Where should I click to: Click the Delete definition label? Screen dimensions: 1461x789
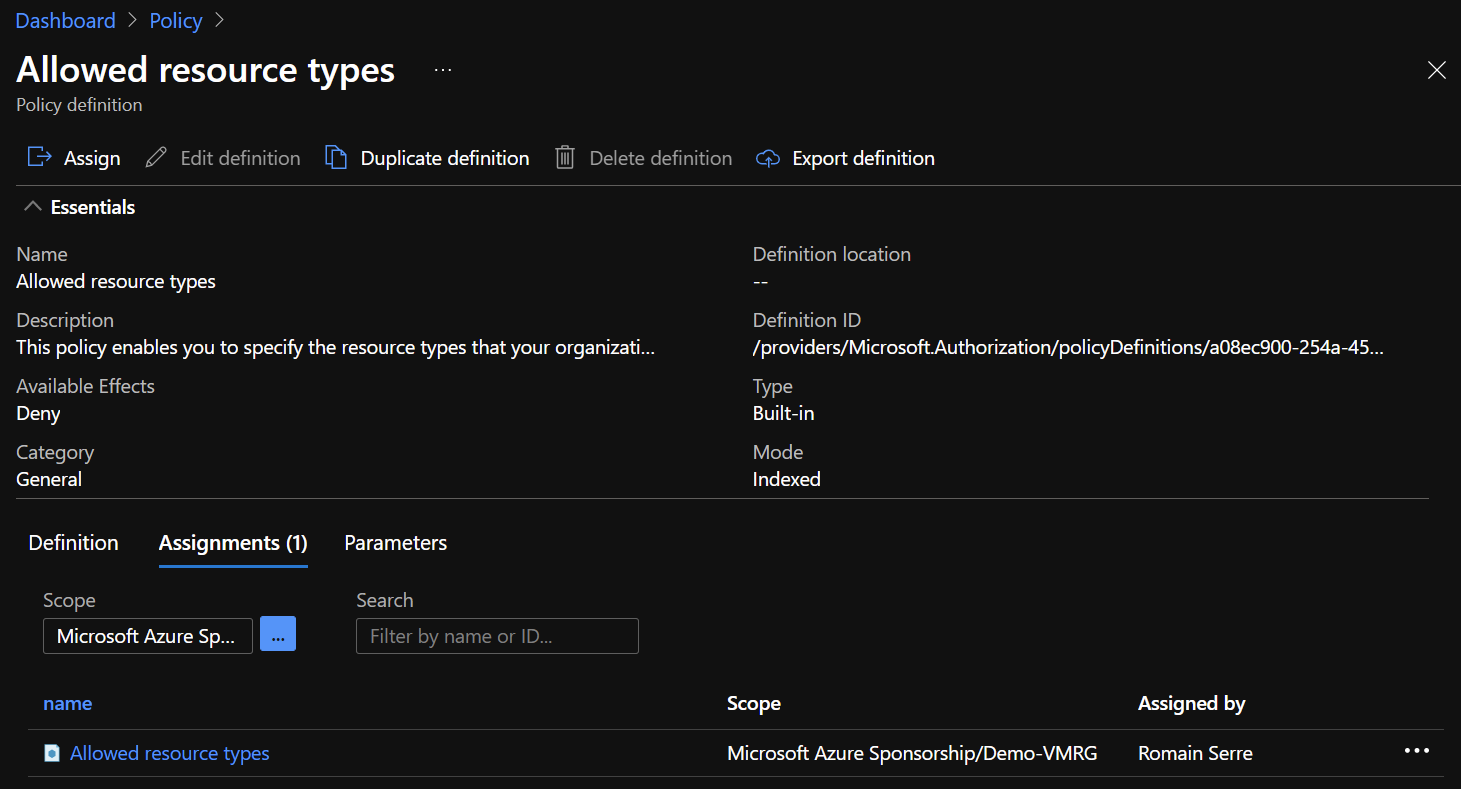[661, 158]
